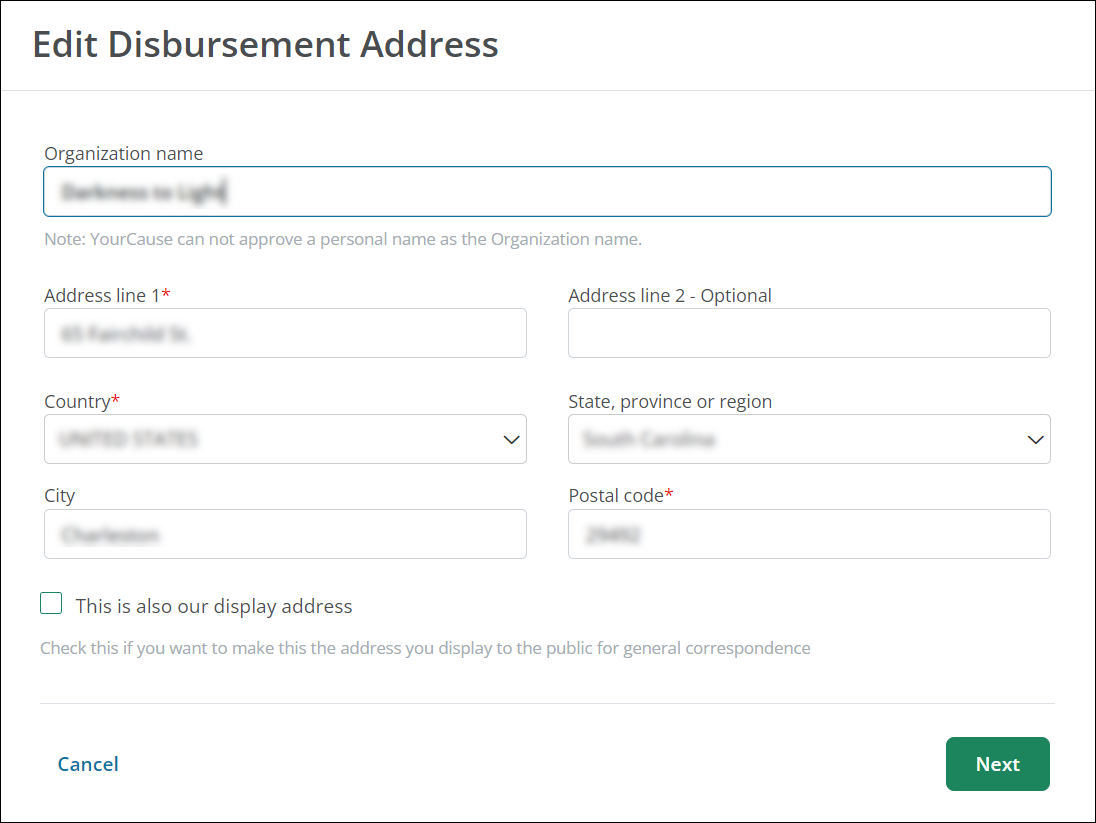Image resolution: width=1096 pixels, height=823 pixels.
Task: Click the "Country" field label
Action: (77, 401)
